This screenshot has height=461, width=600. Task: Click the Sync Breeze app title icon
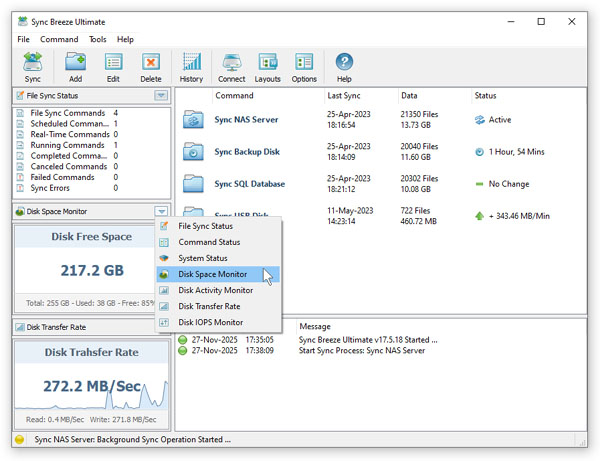coord(23,21)
